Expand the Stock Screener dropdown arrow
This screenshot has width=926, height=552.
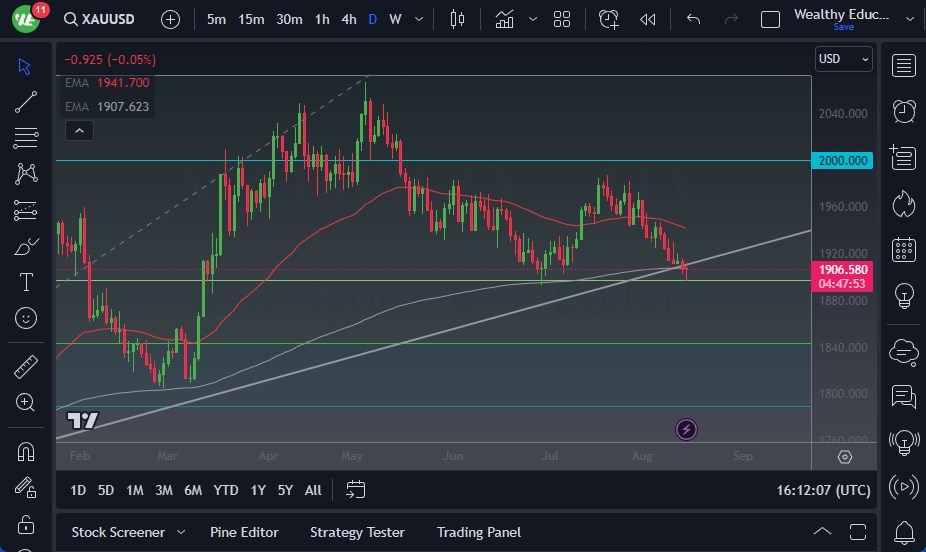(181, 532)
